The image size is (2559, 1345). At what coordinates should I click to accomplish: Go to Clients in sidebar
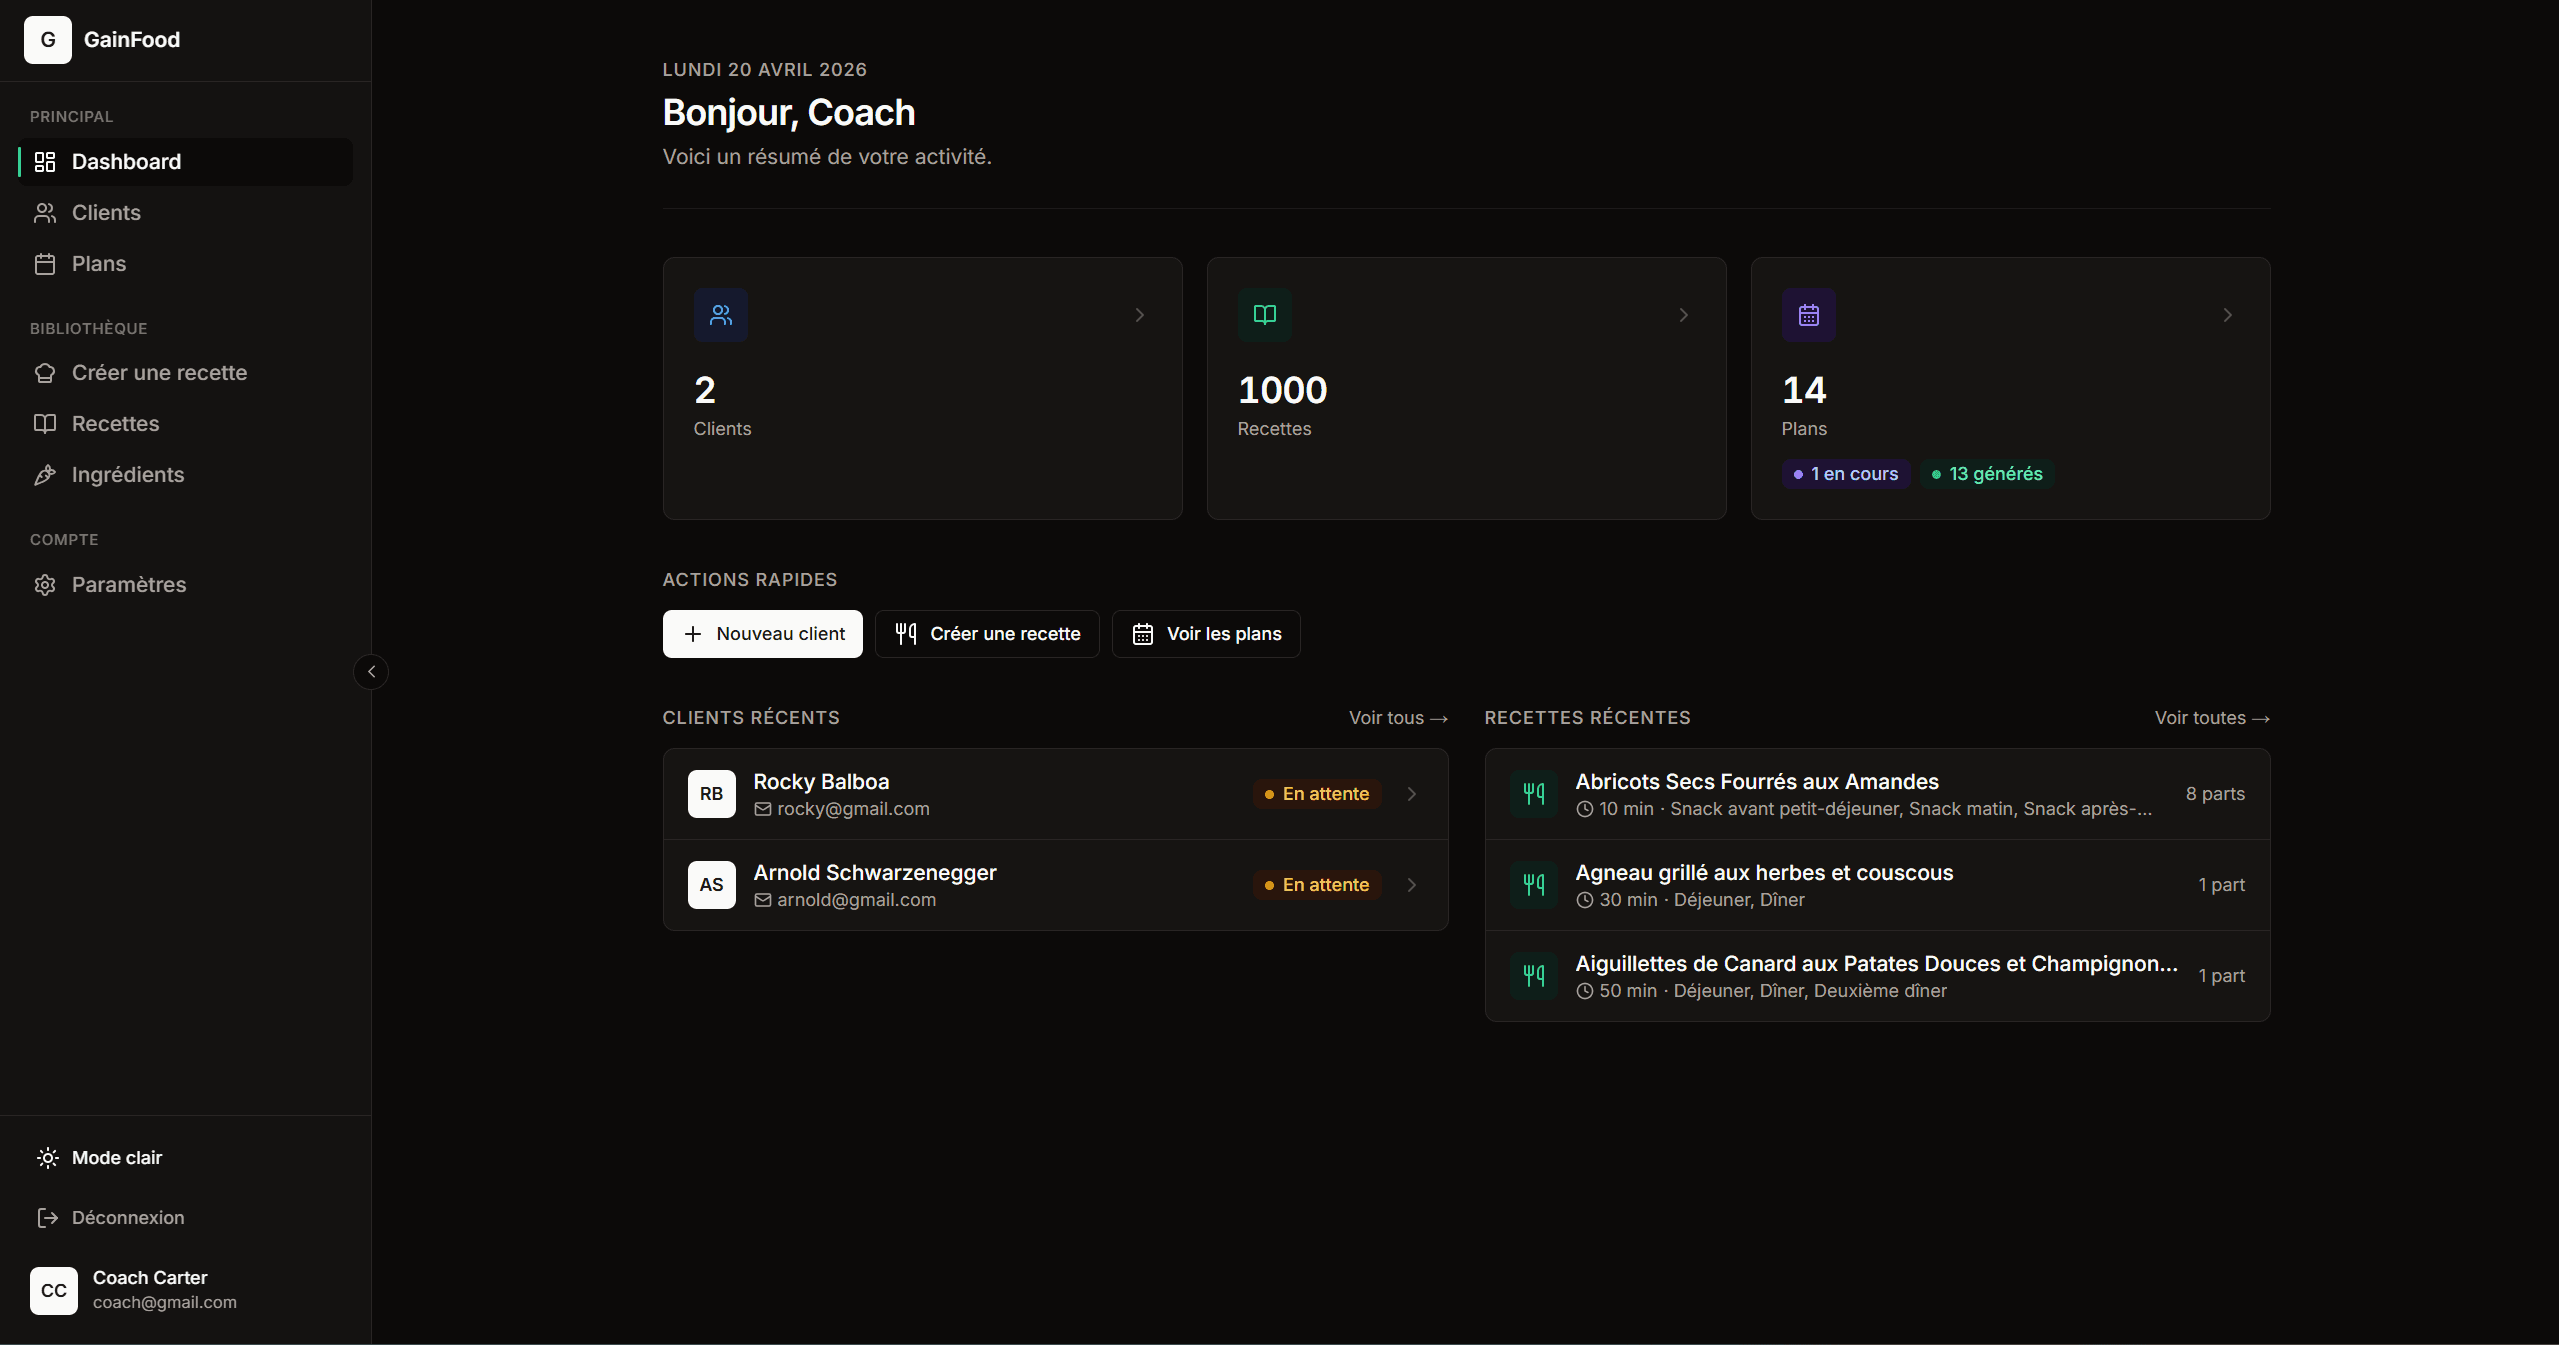click(x=186, y=213)
